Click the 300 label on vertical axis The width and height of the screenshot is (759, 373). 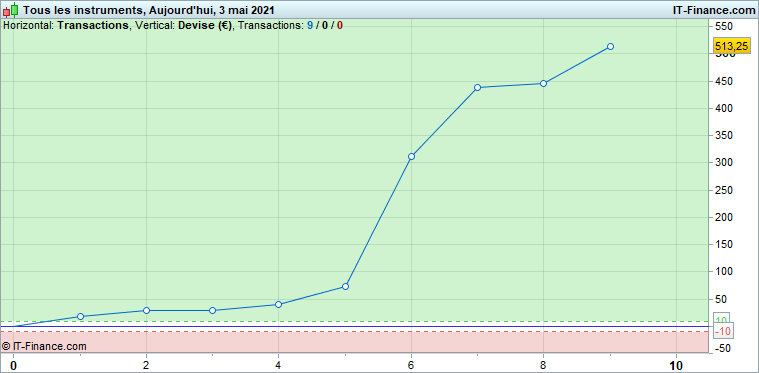pyautogui.click(x=724, y=163)
